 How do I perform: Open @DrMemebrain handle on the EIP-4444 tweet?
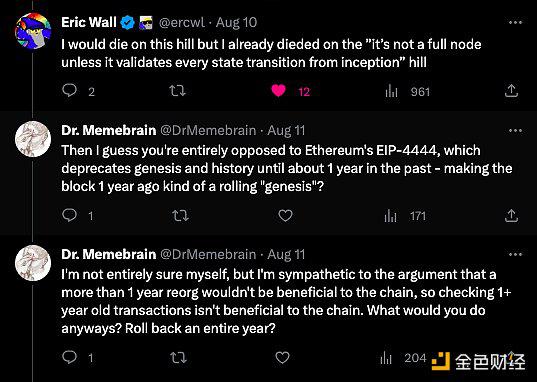(208, 131)
